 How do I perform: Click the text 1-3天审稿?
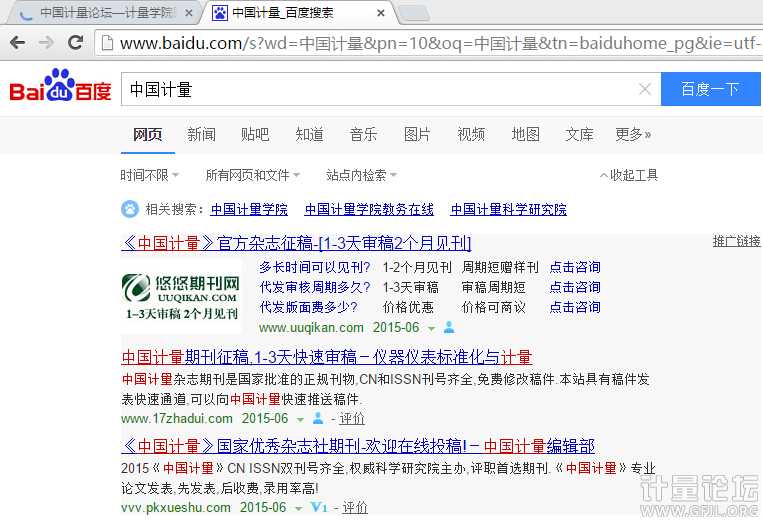(x=411, y=287)
